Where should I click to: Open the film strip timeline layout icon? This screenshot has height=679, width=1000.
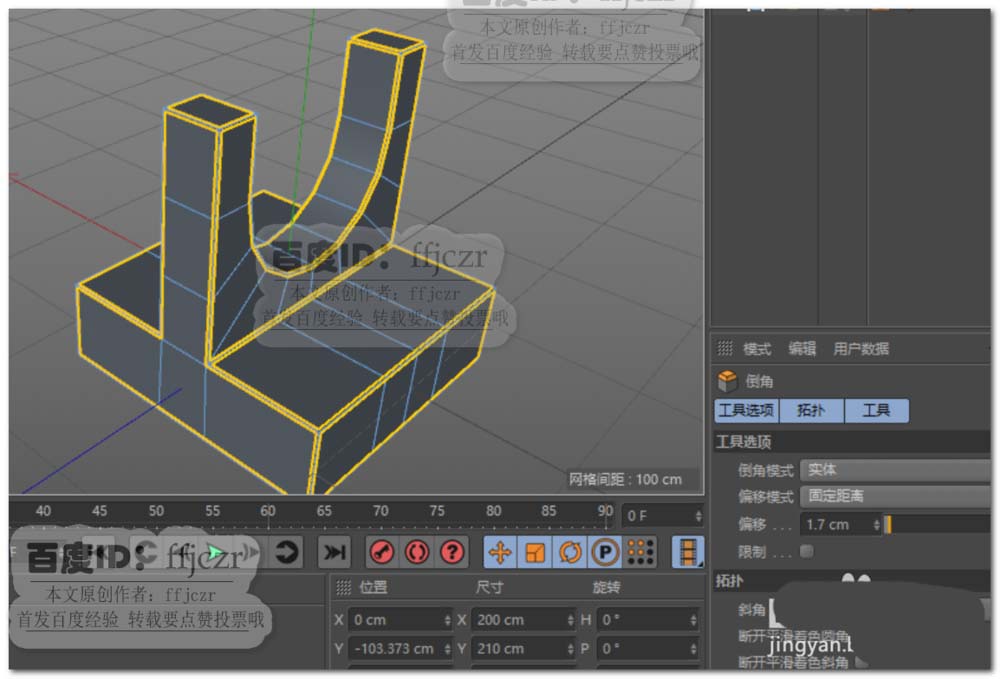pyautogui.click(x=687, y=552)
